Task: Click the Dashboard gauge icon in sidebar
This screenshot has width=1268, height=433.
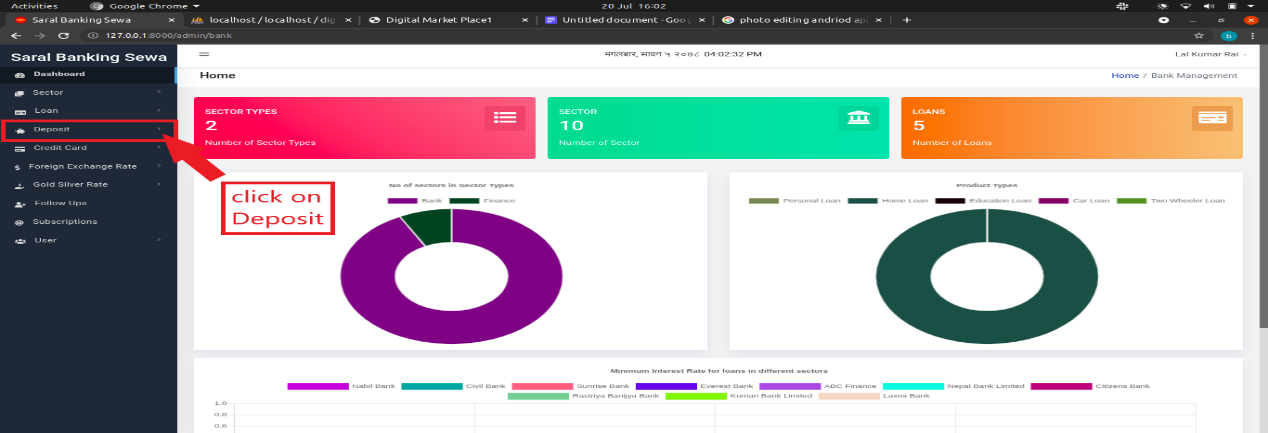Action: coord(19,74)
